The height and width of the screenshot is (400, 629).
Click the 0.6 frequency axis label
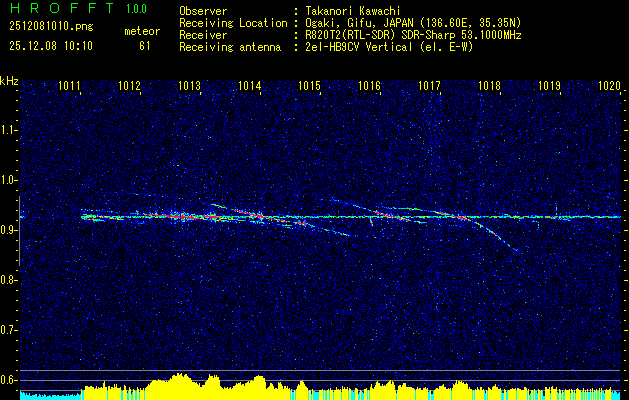click(x=8, y=380)
